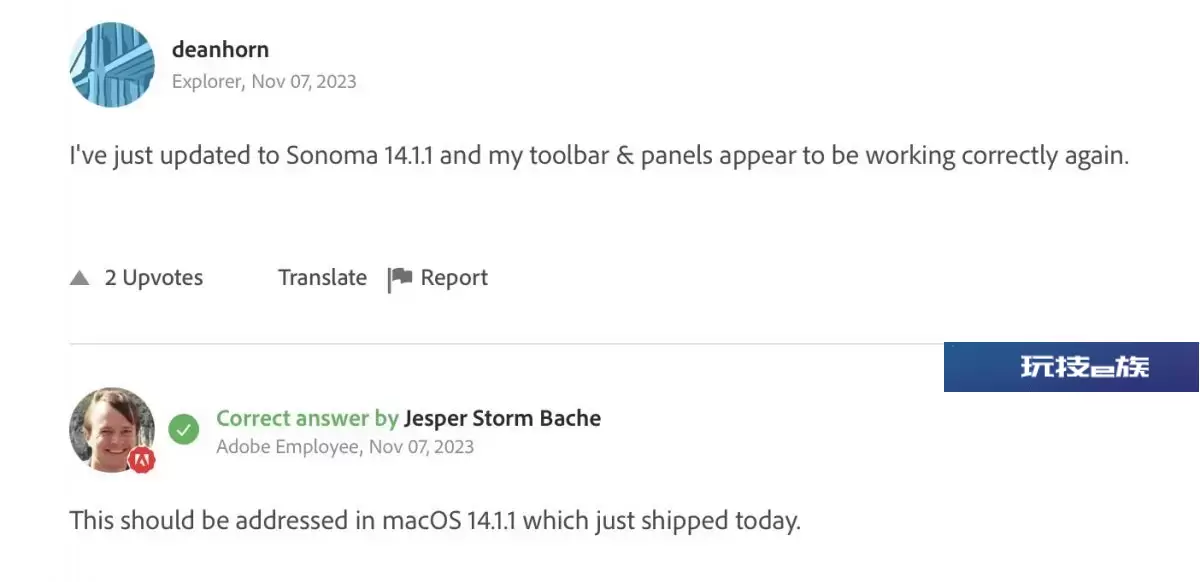View the 2 Upvotes count
Viewport: 1200px width, 582px height.
(154, 278)
